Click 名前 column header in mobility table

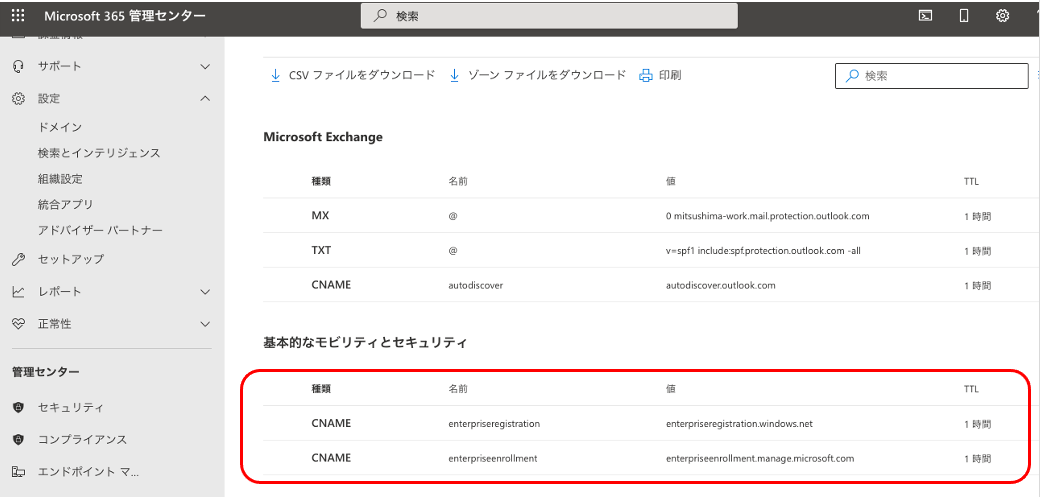pos(458,389)
